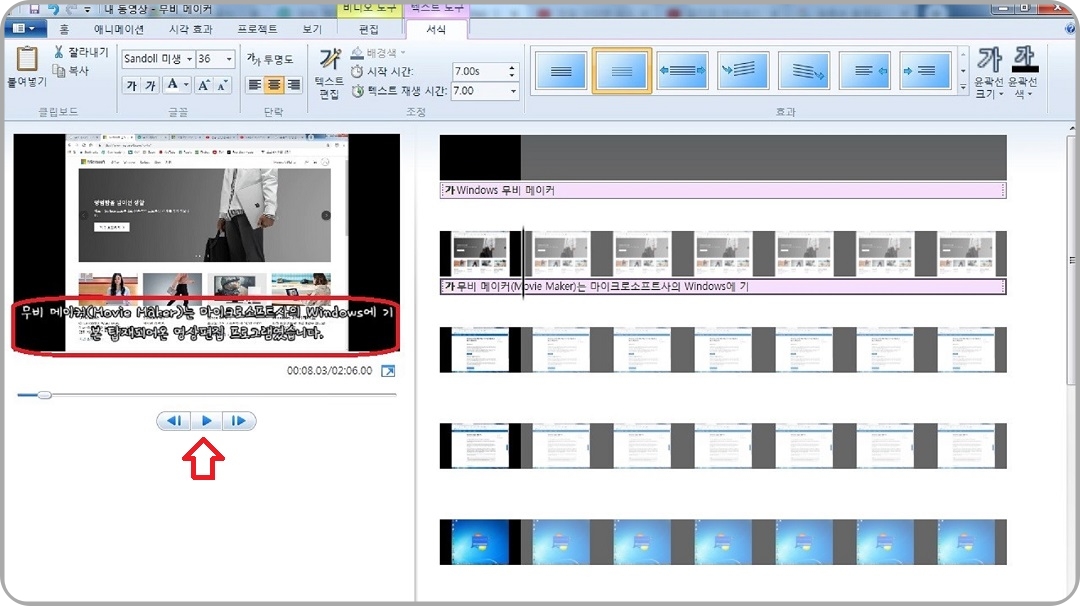Screen dimensions: 1080x606
Task: Select the 'Windows 무비 메이커' title caption strip
Action: point(723,190)
